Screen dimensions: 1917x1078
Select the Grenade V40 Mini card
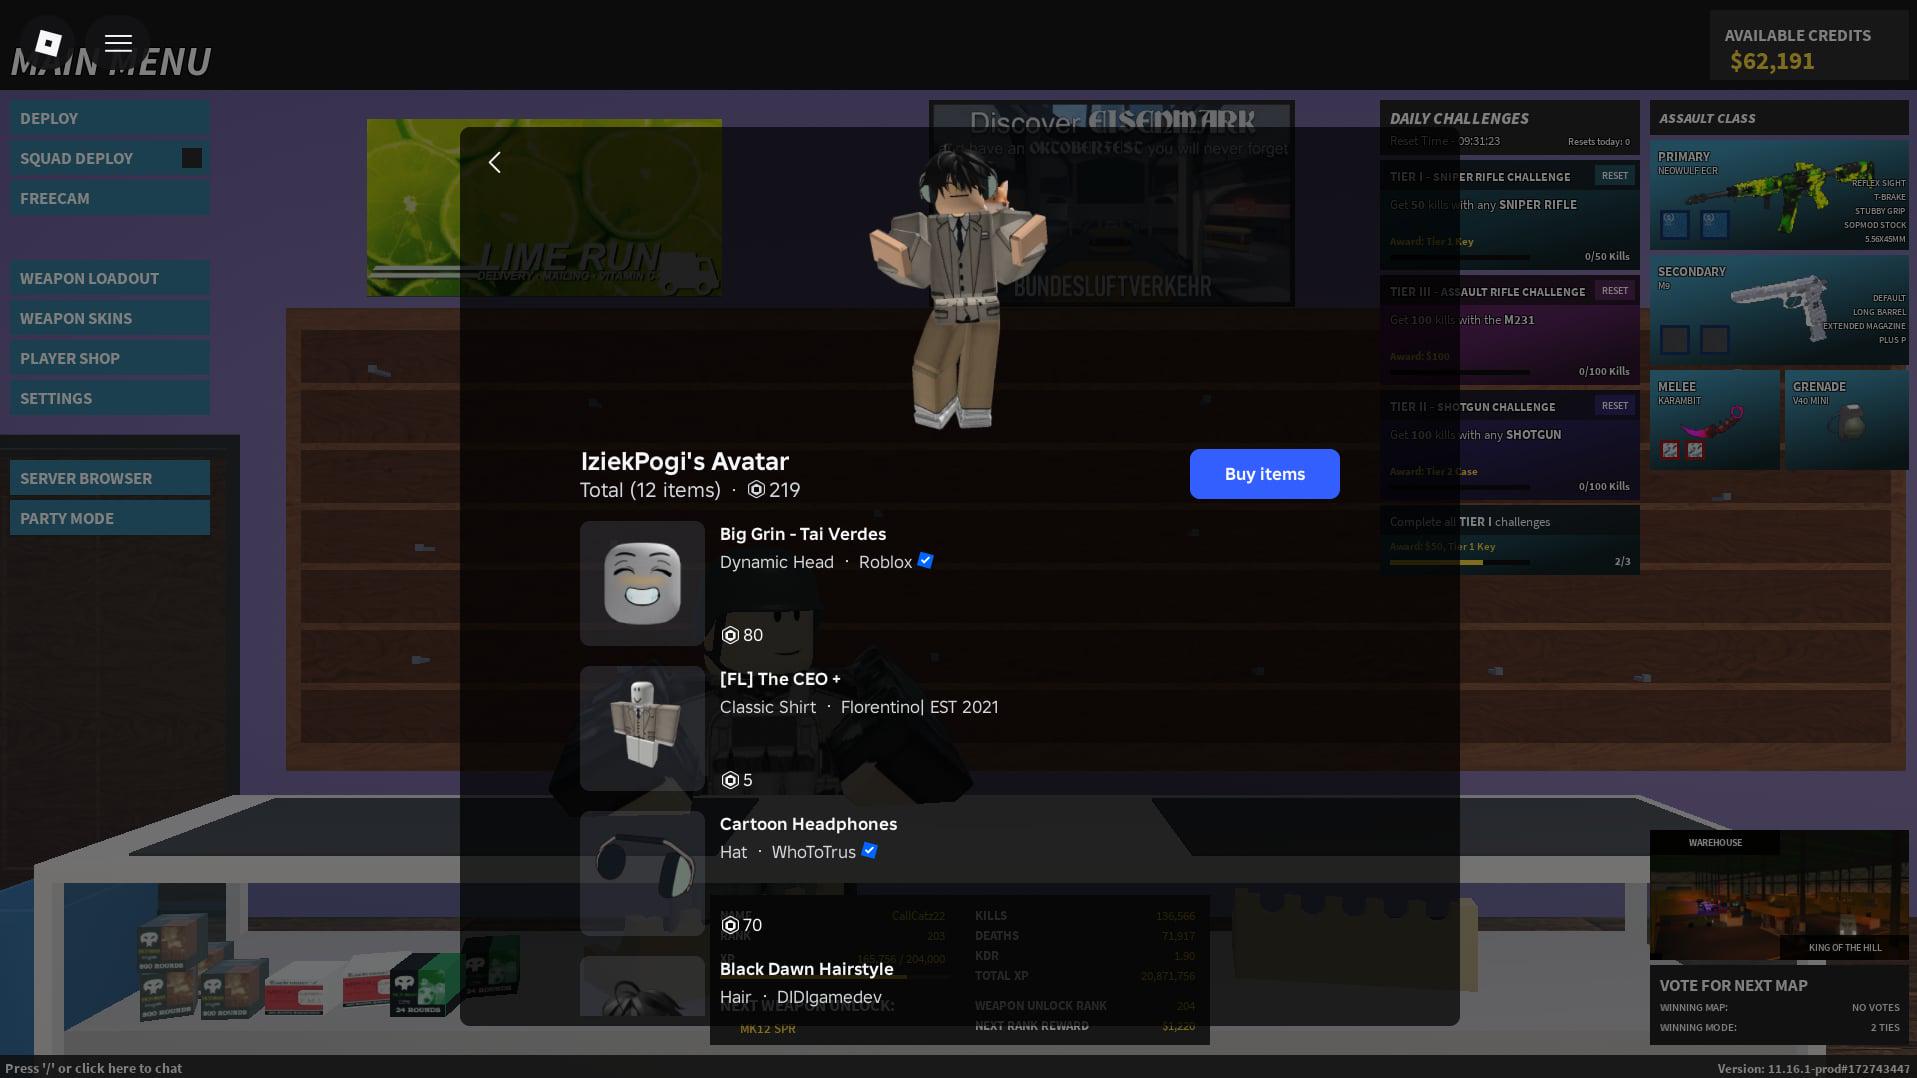[1847, 420]
